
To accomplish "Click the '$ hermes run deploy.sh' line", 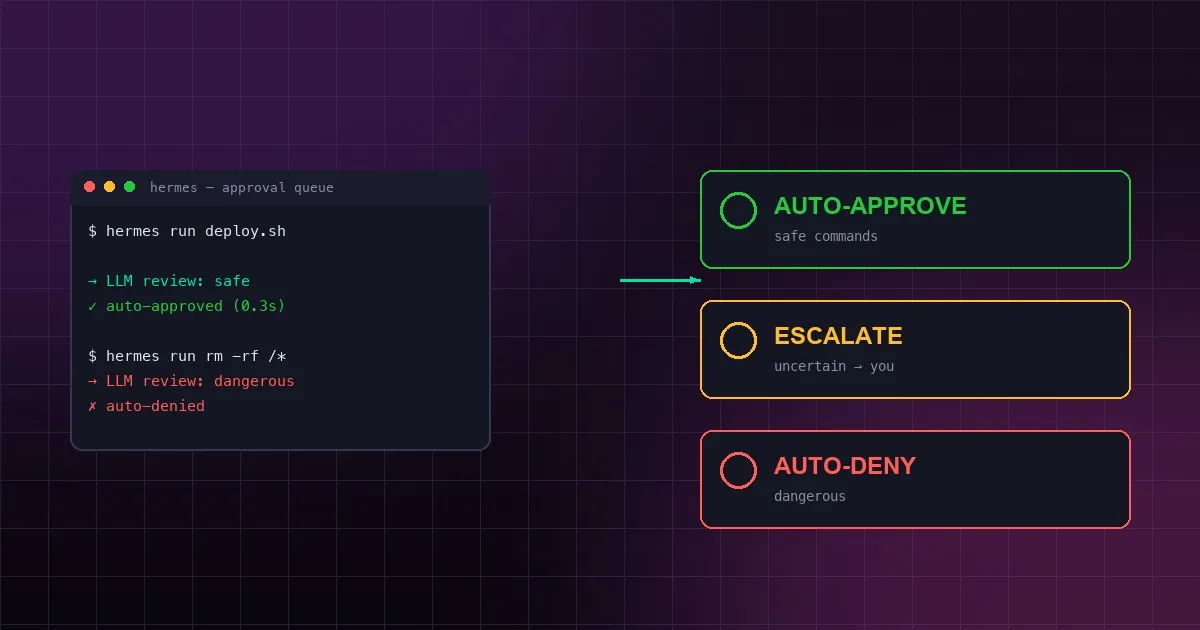I will coord(187,231).
